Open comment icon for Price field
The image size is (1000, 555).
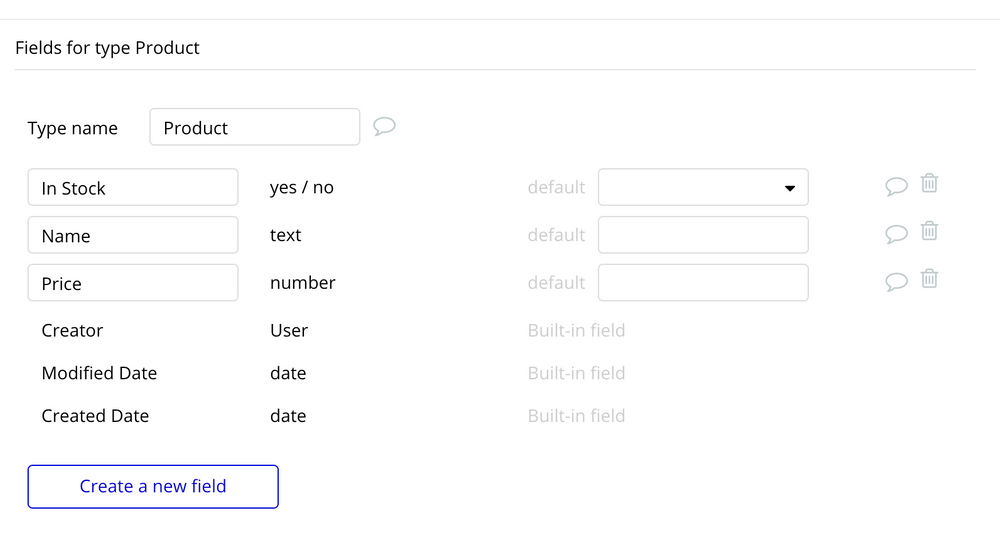[x=896, y=281]
